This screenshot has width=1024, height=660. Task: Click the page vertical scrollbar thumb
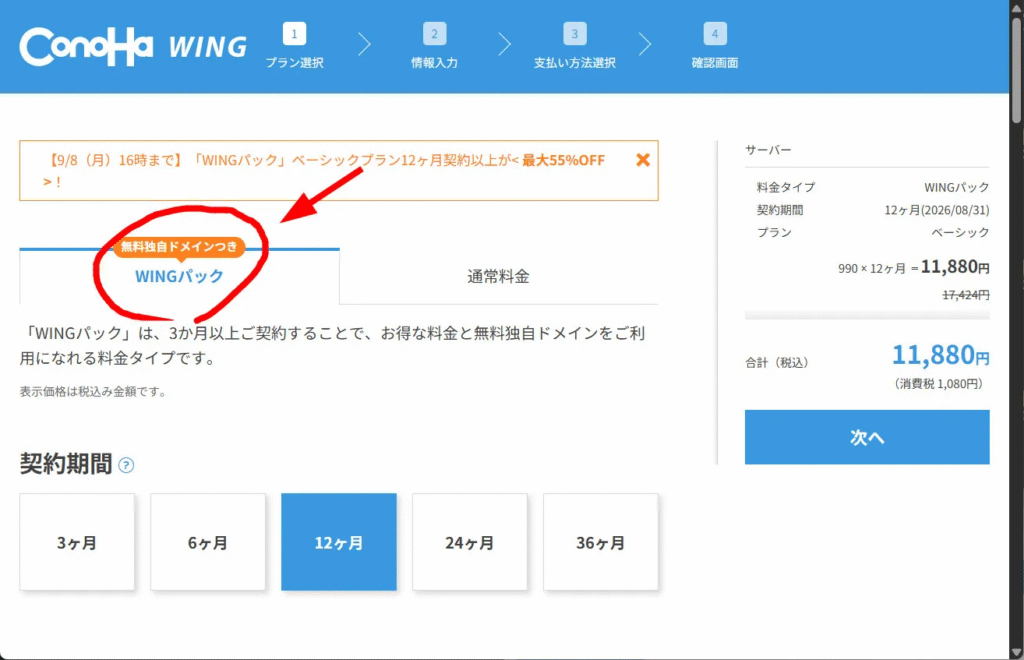[x=1016, y=69]
